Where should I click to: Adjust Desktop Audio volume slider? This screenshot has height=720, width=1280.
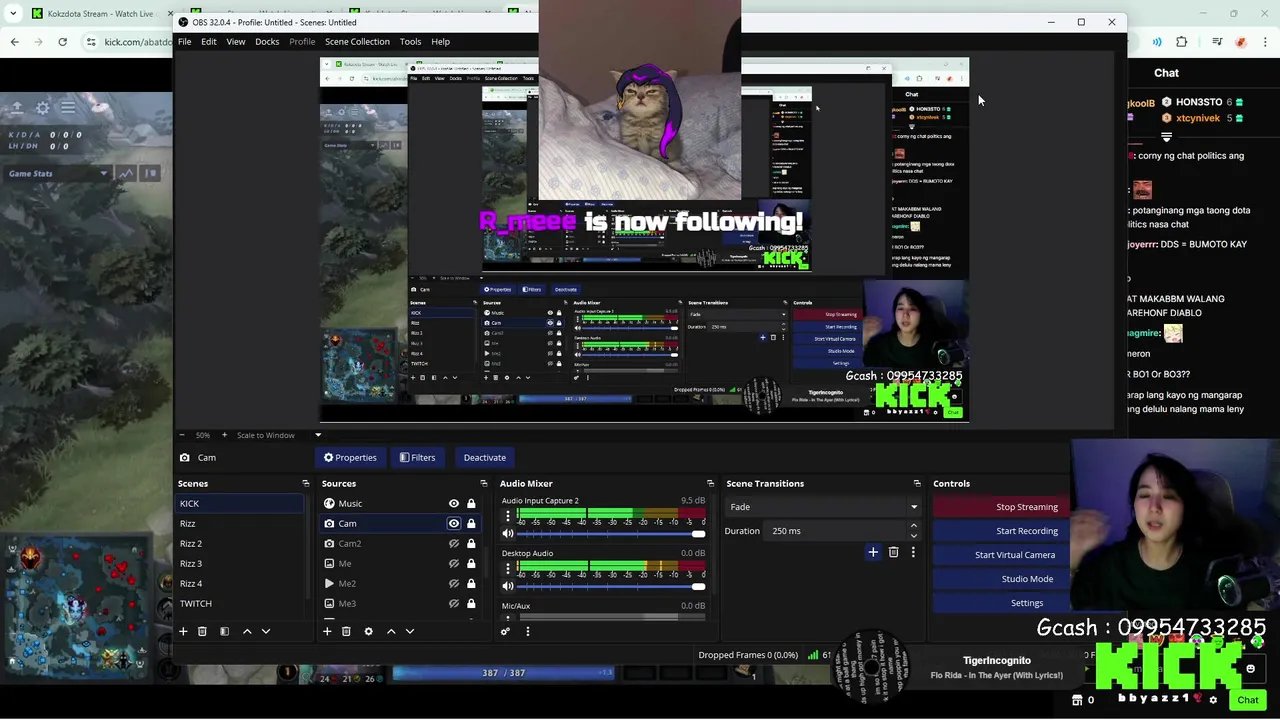pyautogui.click(x=611, y=585)
